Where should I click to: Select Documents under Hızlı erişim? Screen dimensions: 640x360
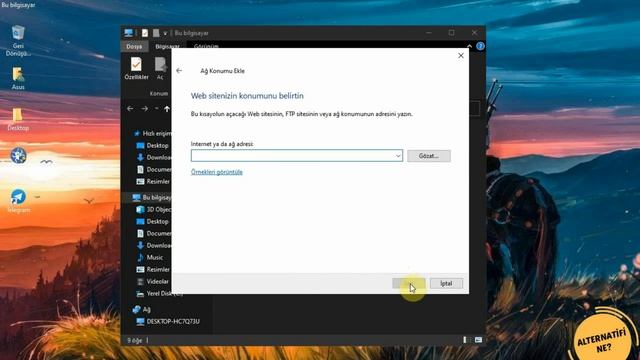[x=153, y=169]
